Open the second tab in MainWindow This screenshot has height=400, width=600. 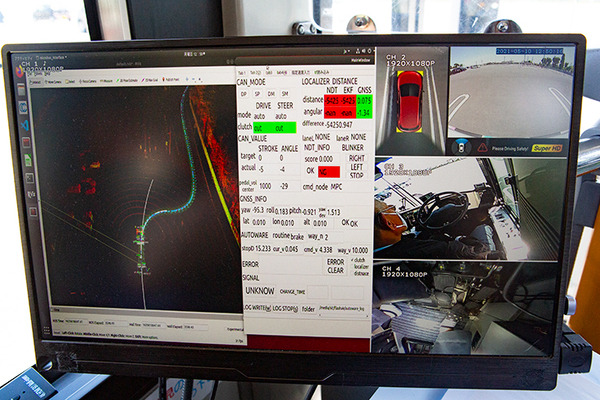pyautogui.click(x=256, y=73)
